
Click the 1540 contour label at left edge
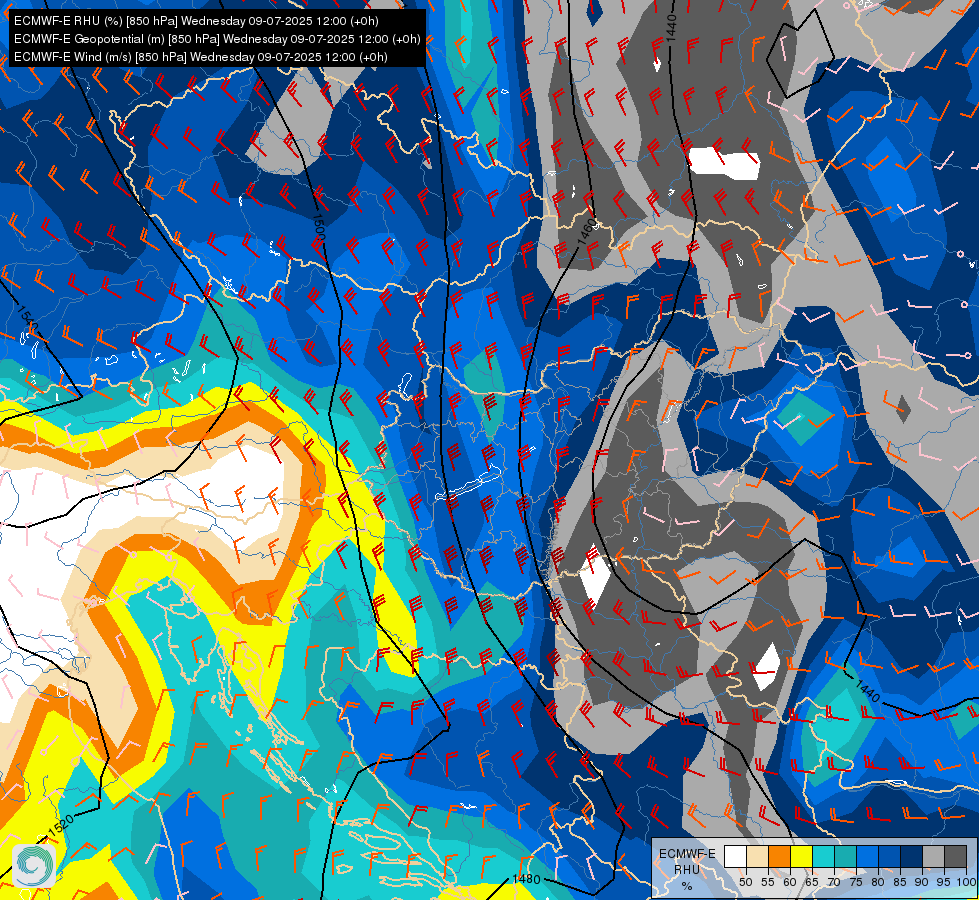click(x=27, y=319)
